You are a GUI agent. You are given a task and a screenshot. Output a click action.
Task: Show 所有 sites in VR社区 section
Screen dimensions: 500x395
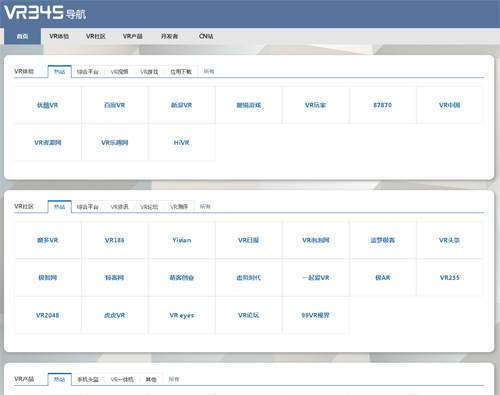pyautogui.click(x=205, y=207)
